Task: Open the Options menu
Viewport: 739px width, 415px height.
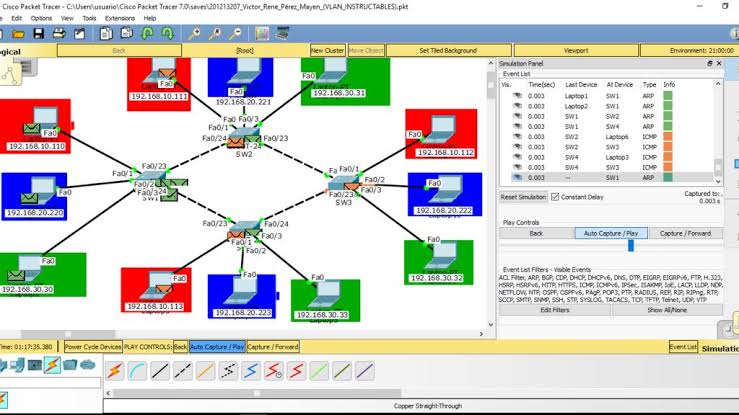Action: point(41,18)
